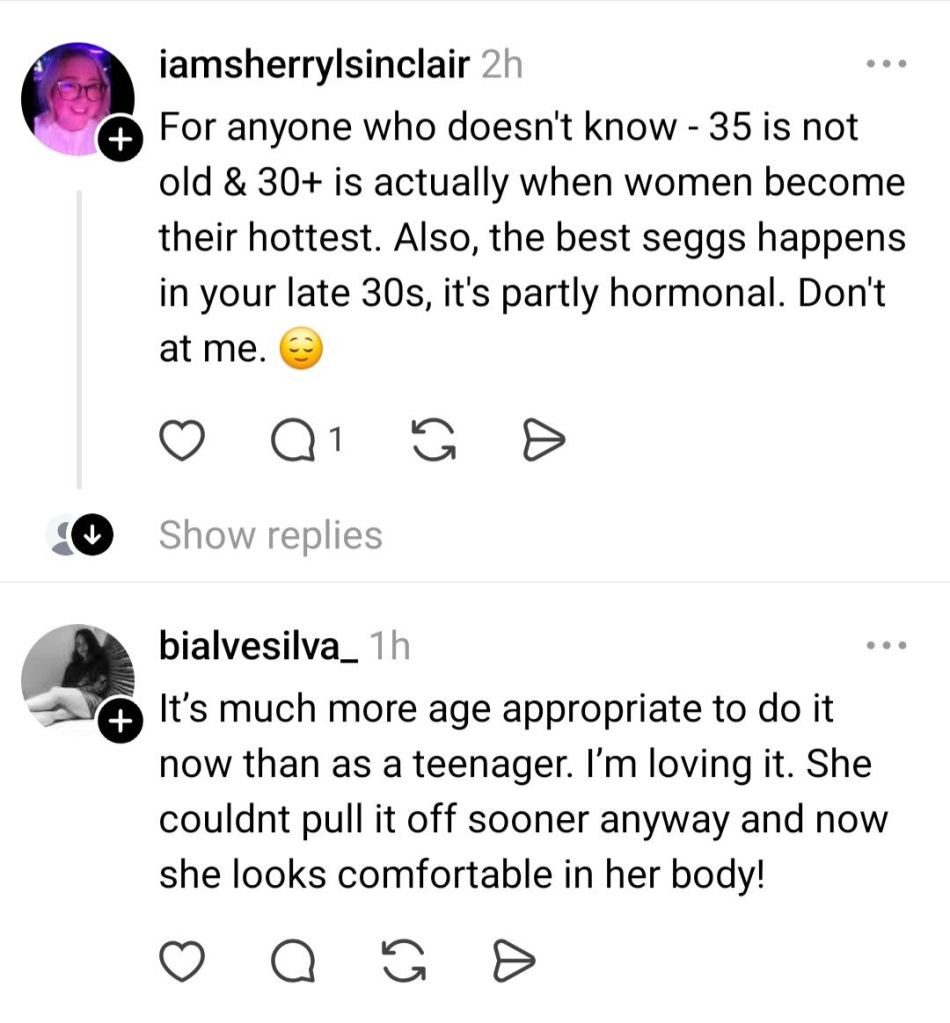This screenshot has width=950, height=1023.
Task: Open bialvesilva_'s post text about age appropriate
Action: coord(520,792)
